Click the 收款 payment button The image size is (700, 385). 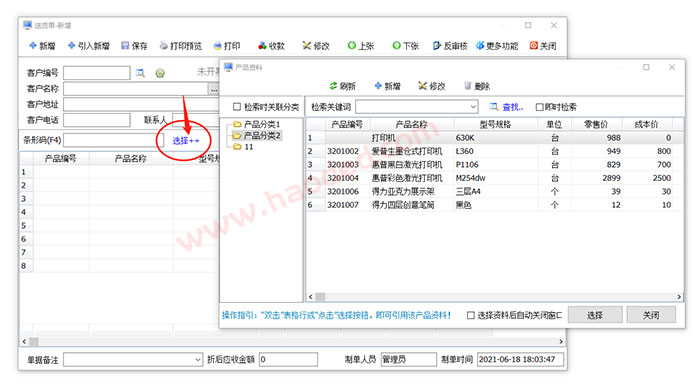point(271,46)
